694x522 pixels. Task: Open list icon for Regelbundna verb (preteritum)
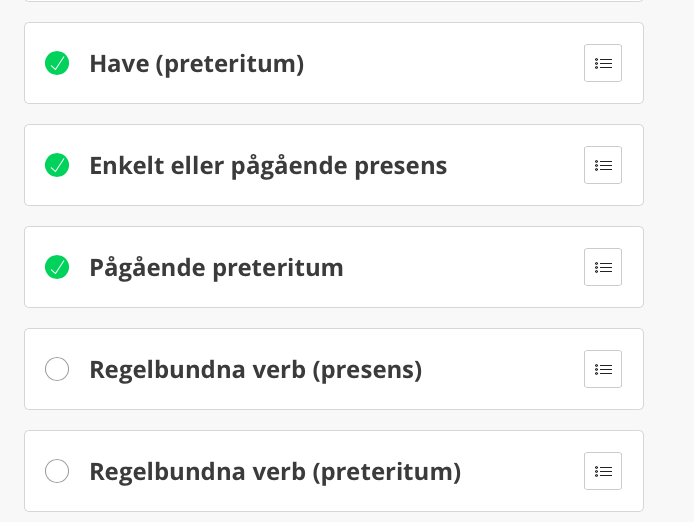pos(603,471)
